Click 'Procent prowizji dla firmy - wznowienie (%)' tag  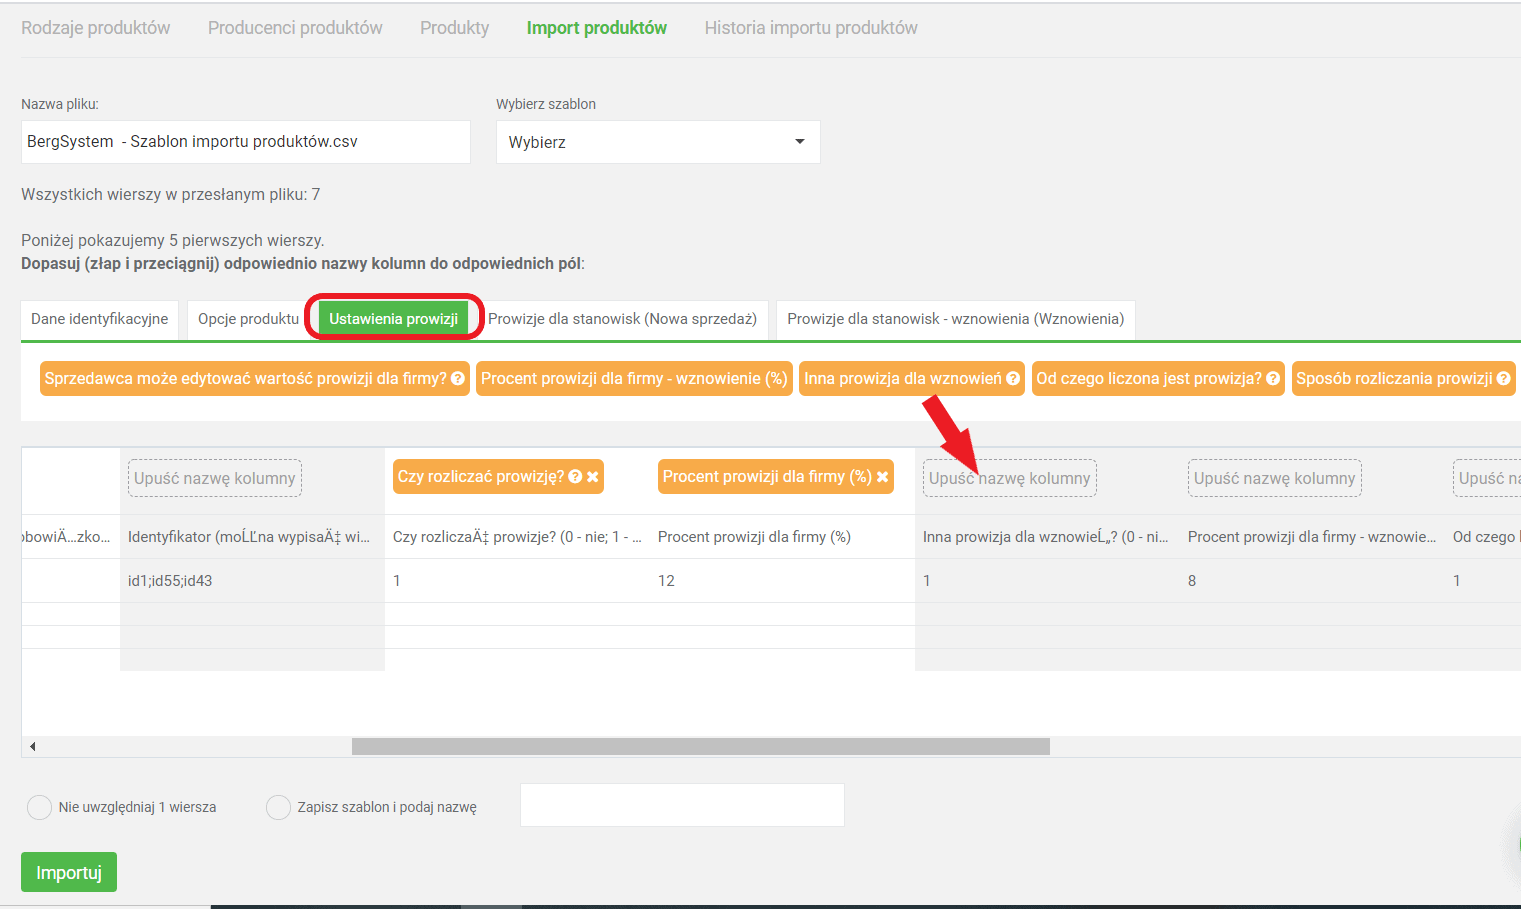coord(633,379)
